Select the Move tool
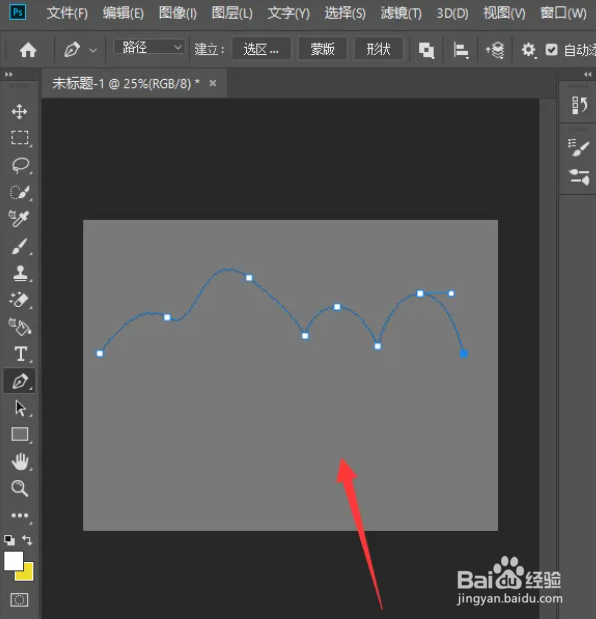This screenshot has height=619, width=596. tap(19, 112)
